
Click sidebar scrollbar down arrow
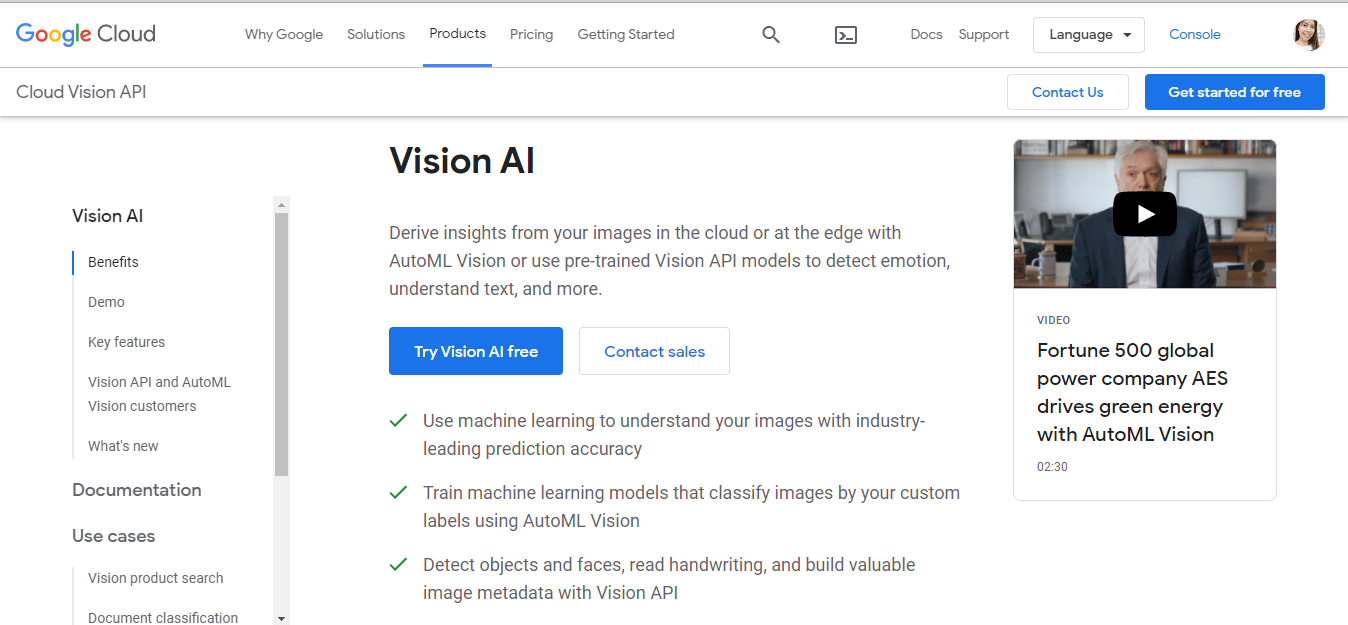click(x=281, y=618)
